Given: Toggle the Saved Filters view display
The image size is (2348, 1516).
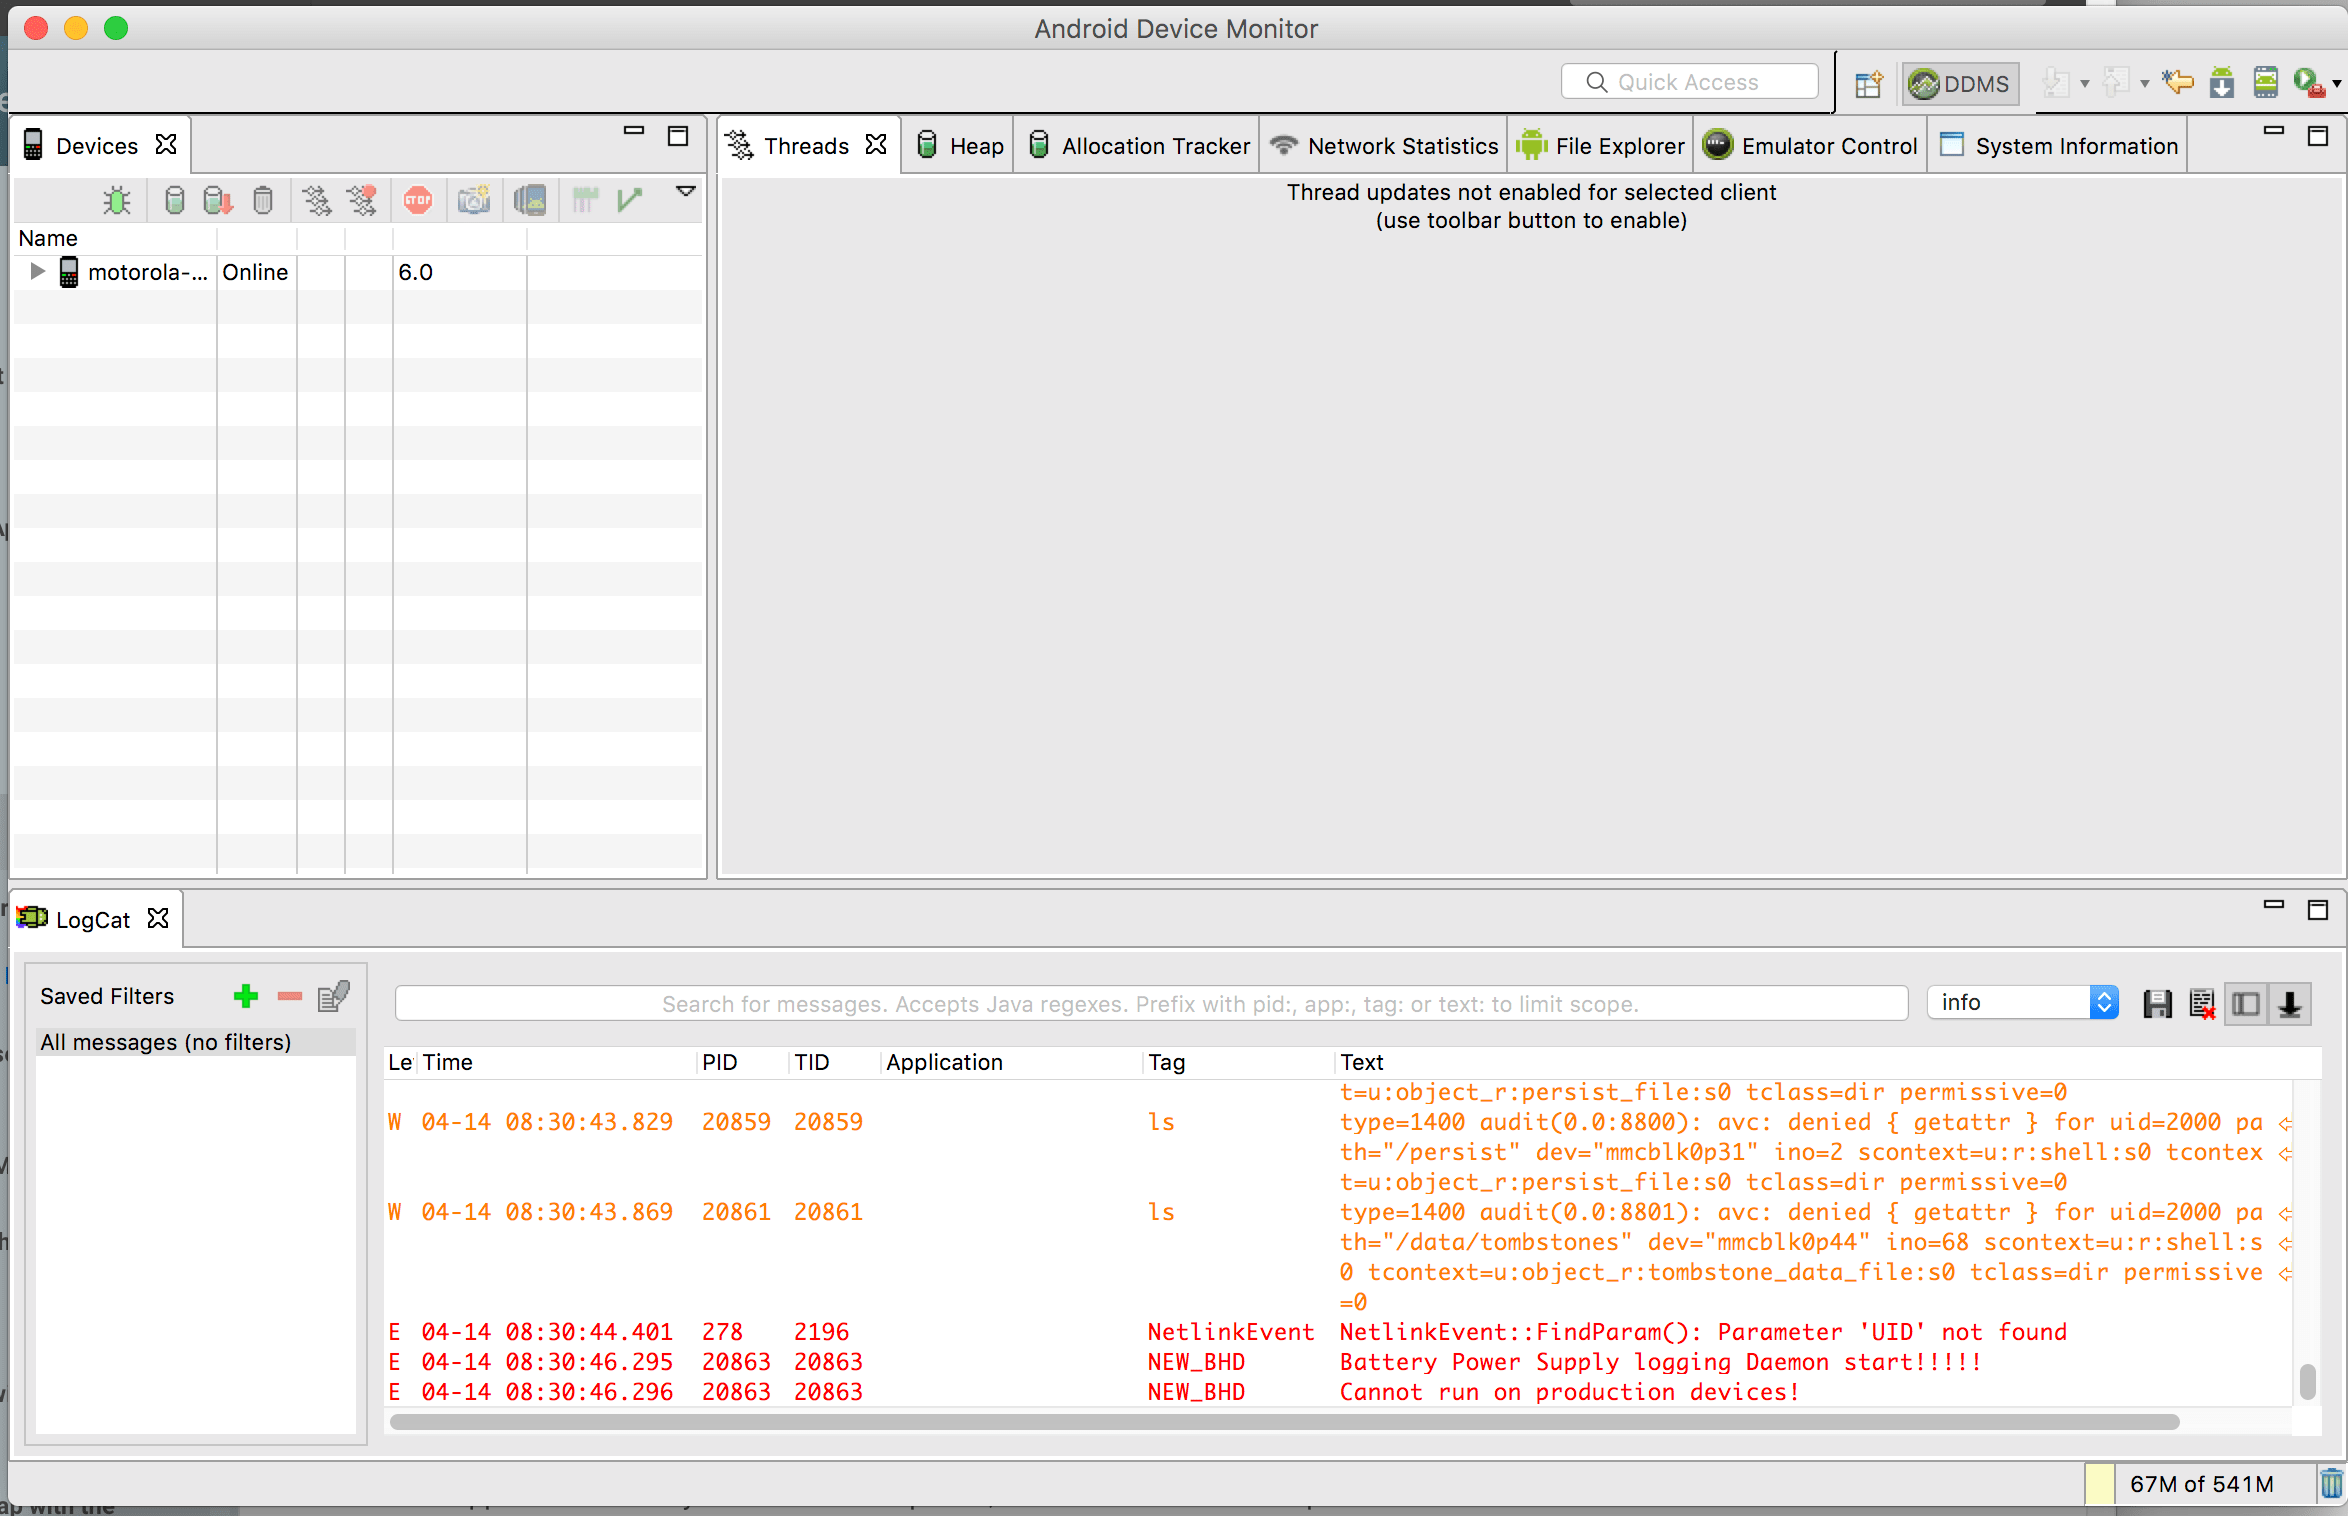Looking at the screenshot, I should pos(2246,1003).
